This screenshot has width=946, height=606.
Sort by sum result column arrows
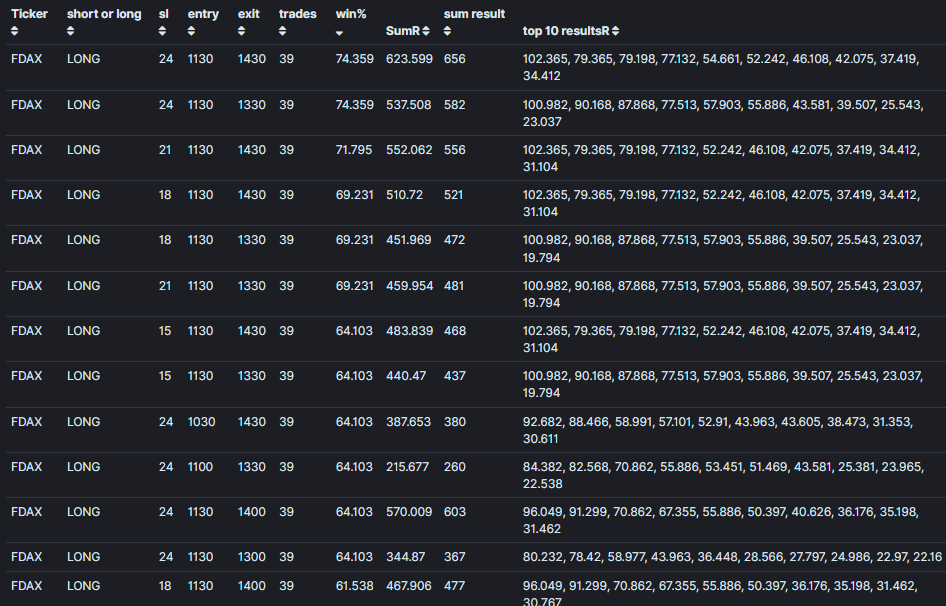[x=447, y=31]
